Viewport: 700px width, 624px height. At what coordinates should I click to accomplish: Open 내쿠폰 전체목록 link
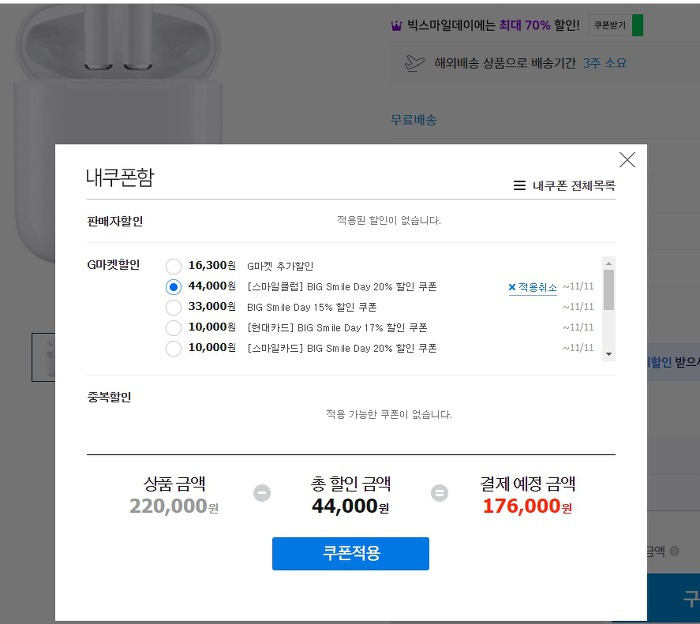574,185
